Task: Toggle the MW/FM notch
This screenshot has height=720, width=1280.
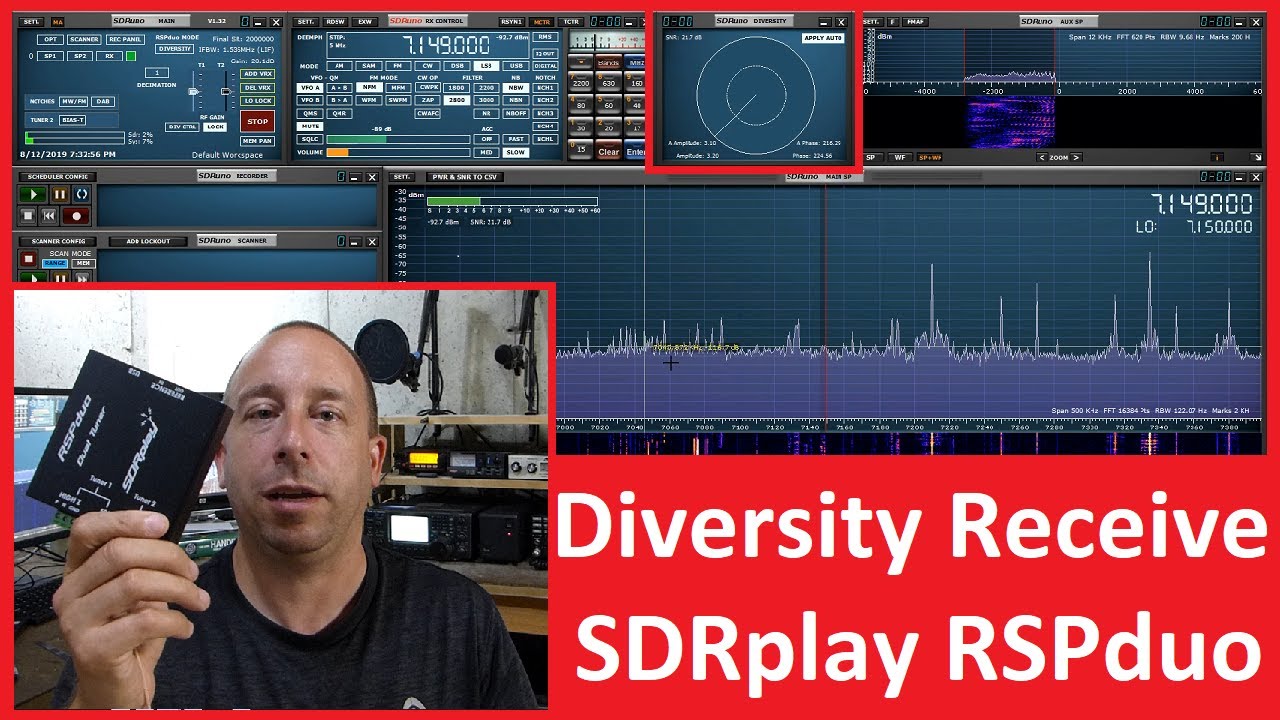Action: 73,101
